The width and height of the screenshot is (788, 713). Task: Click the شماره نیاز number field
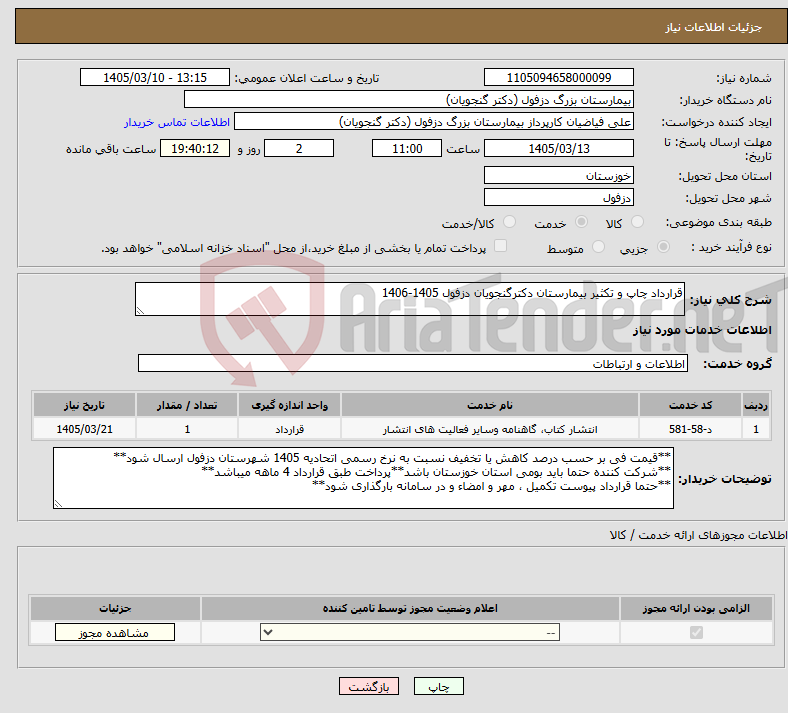pyautogui.click(x=558, y=77)
